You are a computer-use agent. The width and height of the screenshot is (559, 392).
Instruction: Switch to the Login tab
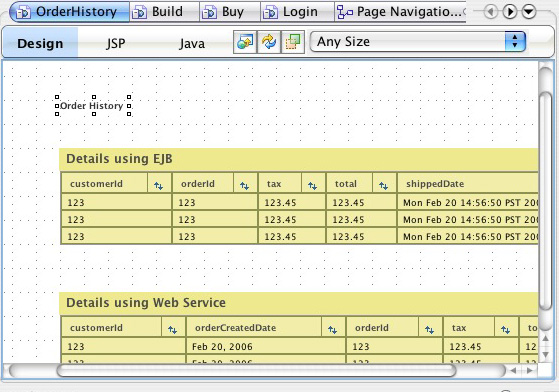pyautogui.click(x=297, y=12)
